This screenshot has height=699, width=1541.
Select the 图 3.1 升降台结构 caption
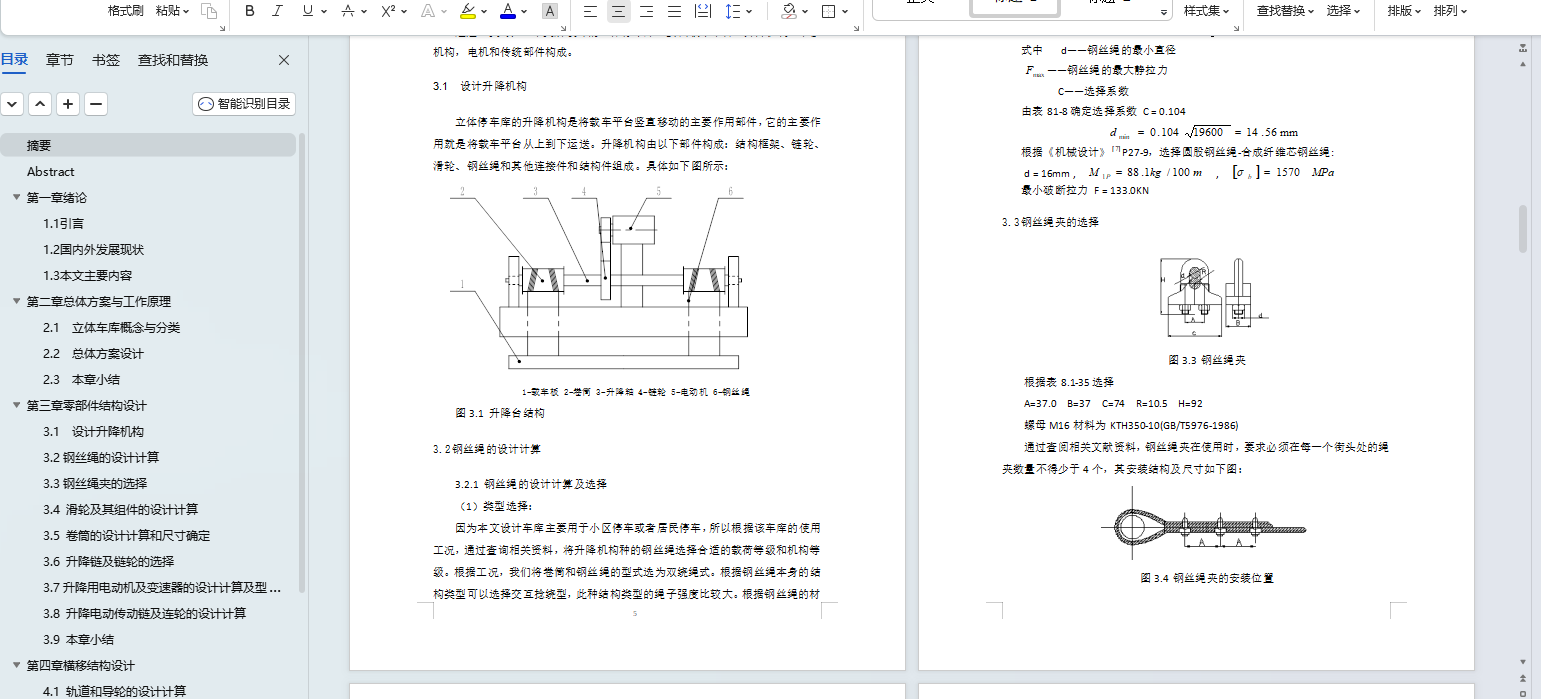499,412
